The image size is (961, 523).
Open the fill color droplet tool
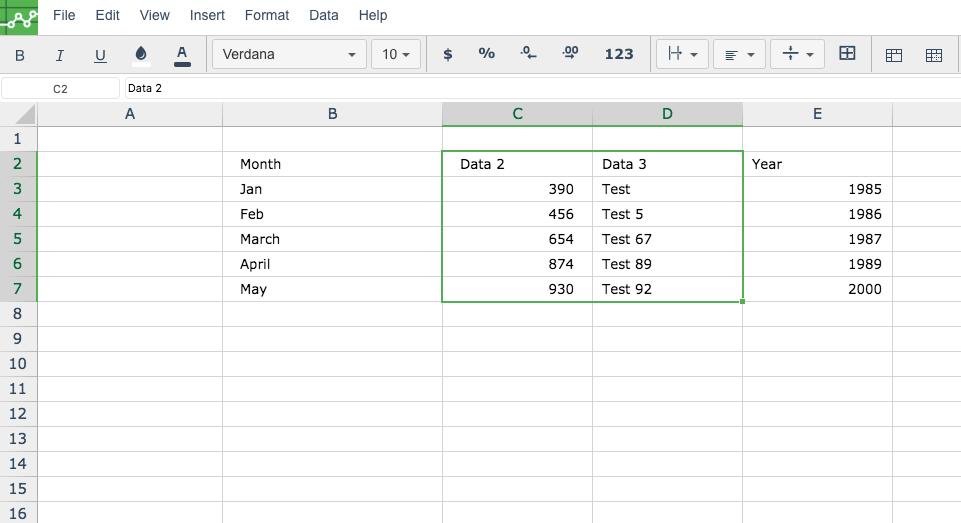(x=141, y=55)
